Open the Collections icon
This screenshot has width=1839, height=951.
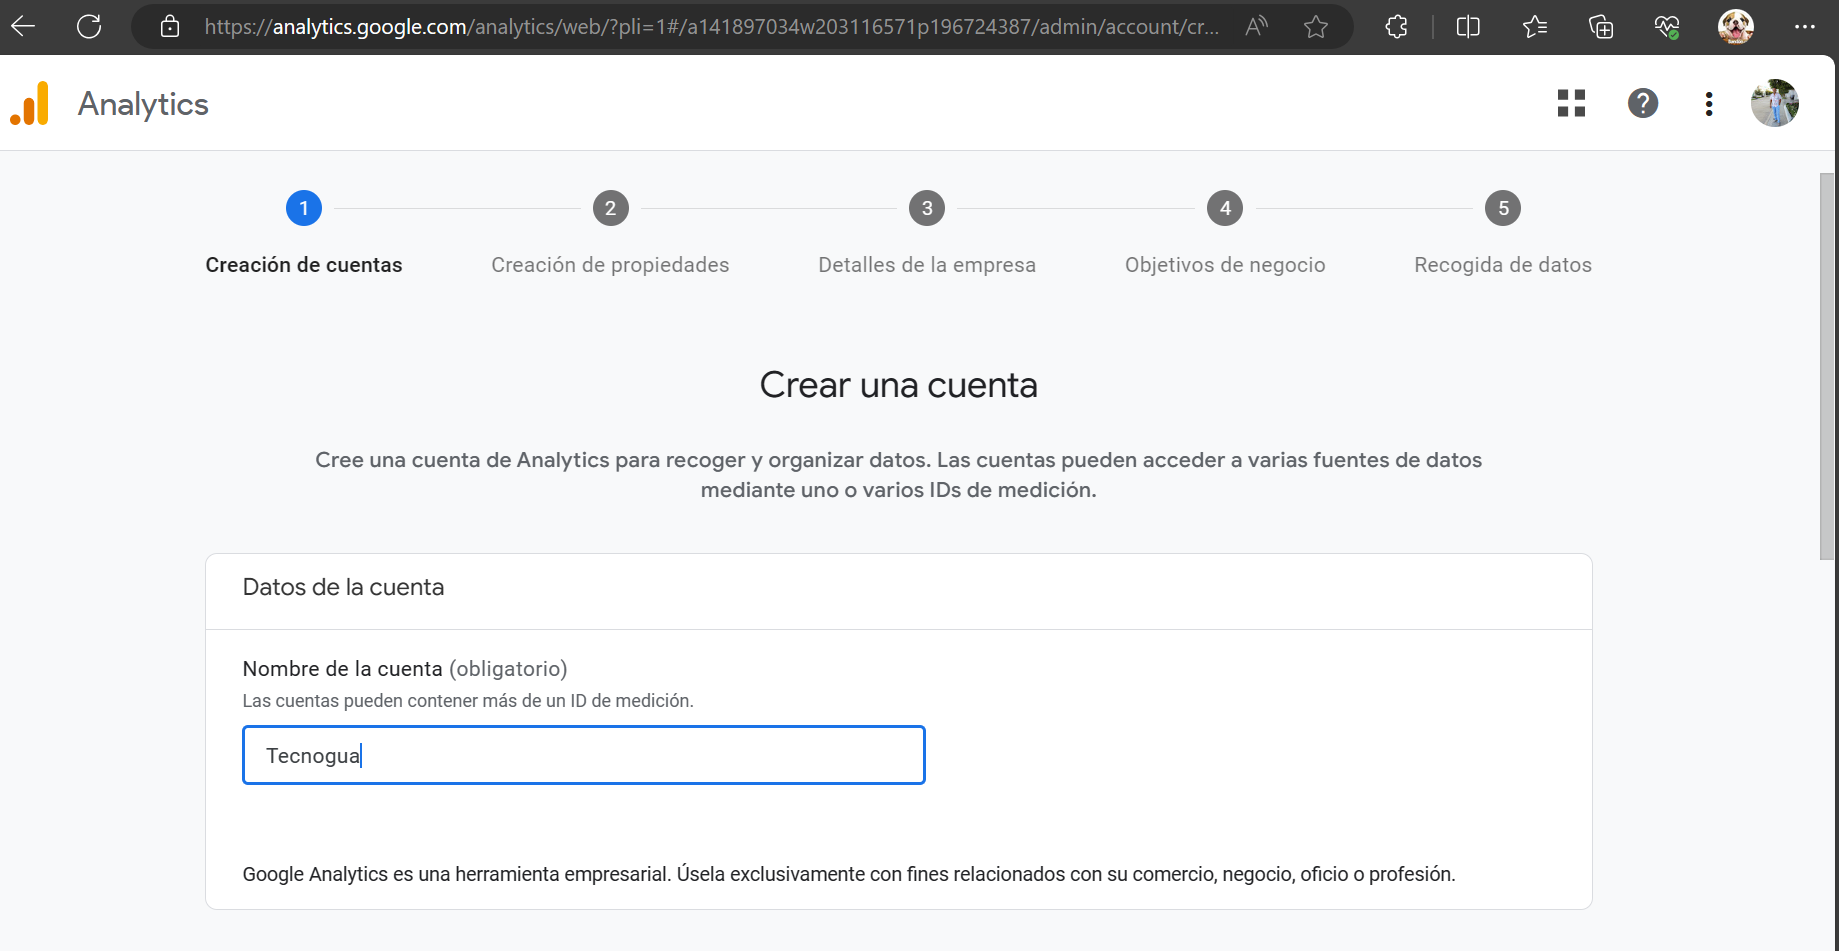[x=1601, y=26]
